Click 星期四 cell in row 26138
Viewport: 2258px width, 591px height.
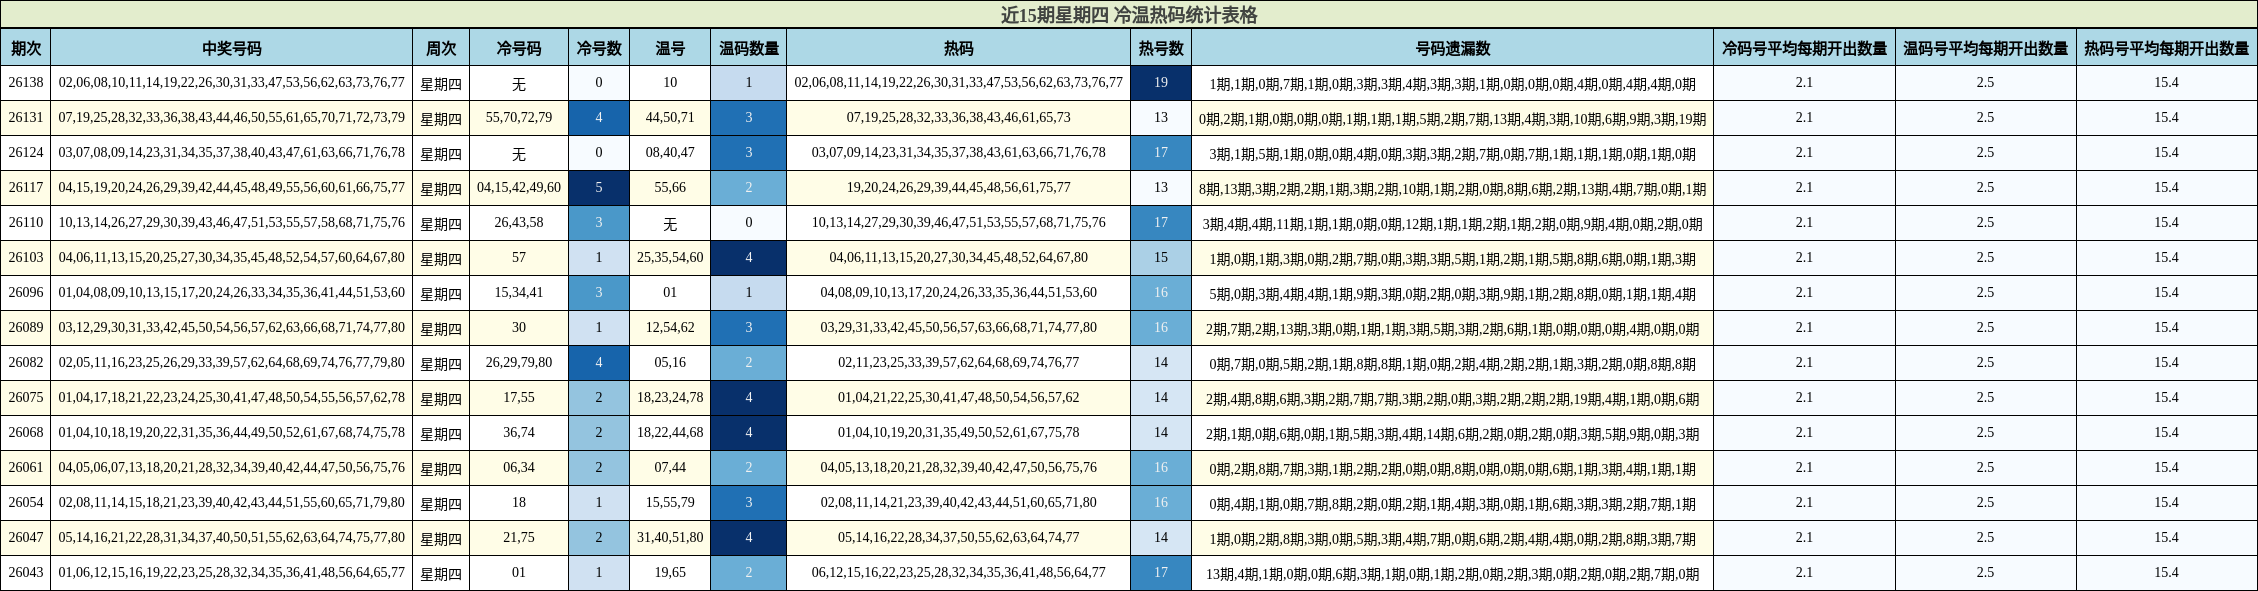tap(441, 83)
